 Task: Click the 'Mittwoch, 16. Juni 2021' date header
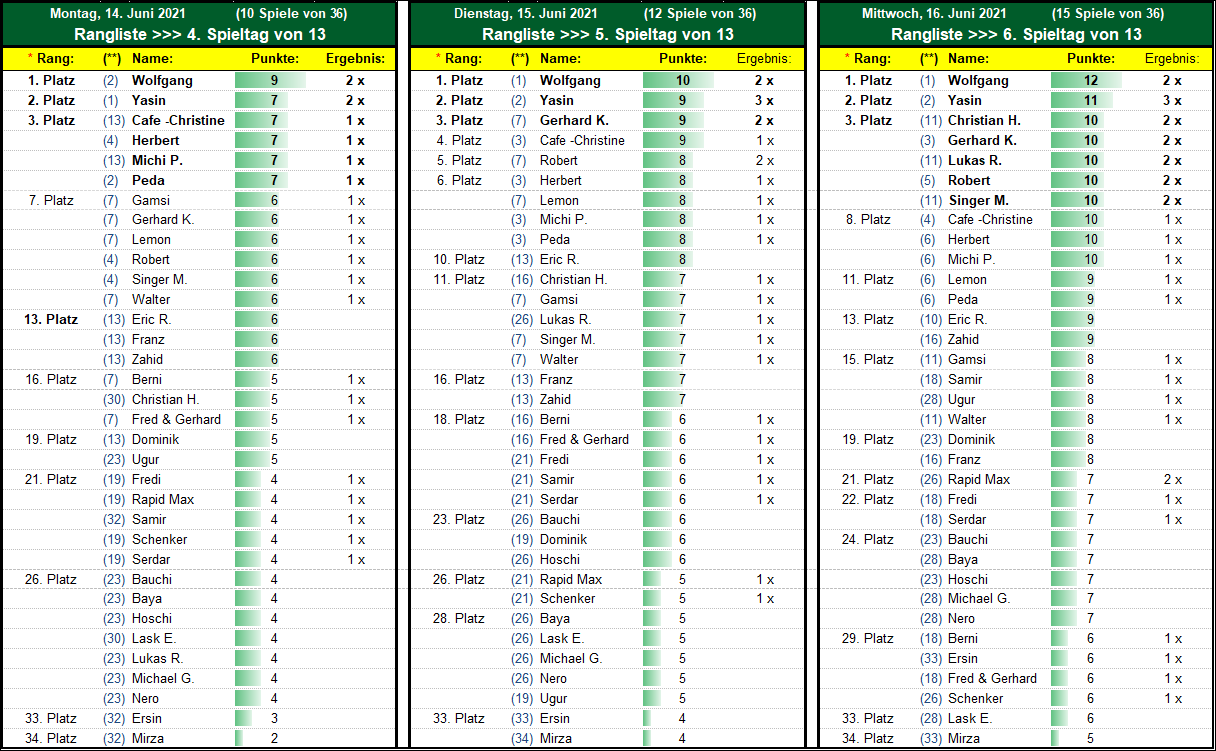(934, 14)
